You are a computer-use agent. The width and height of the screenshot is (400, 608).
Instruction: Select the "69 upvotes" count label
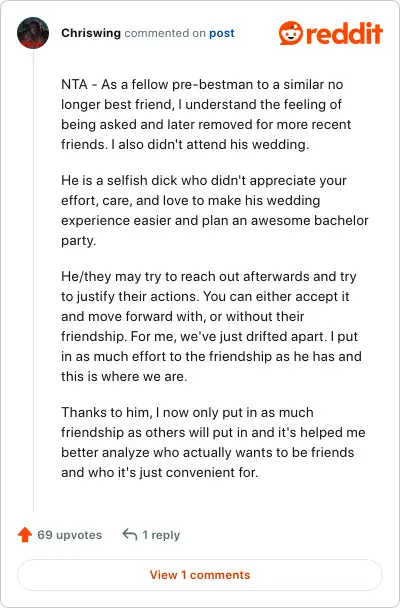pos(69,535)
